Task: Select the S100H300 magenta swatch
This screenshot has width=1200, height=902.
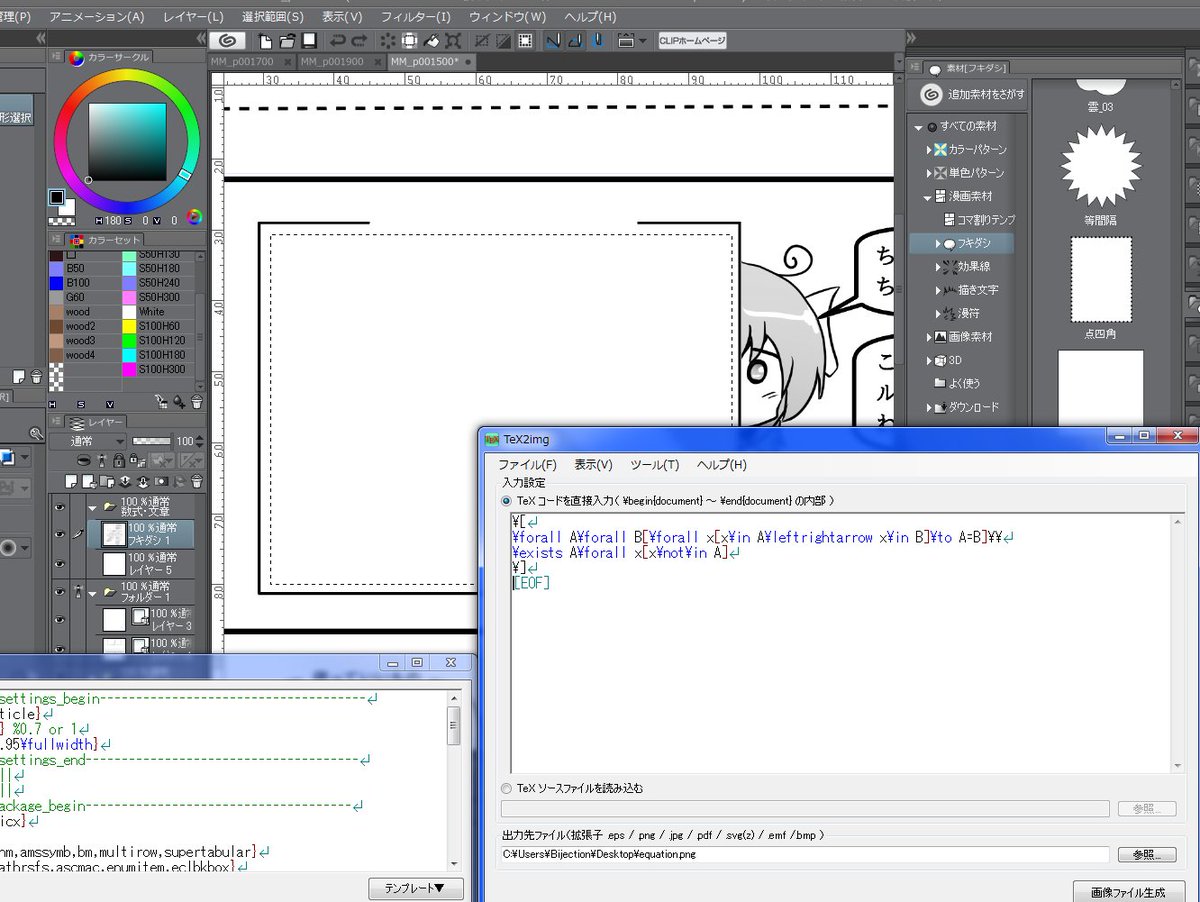Action: pyautogui.click(x=128, y=370)
